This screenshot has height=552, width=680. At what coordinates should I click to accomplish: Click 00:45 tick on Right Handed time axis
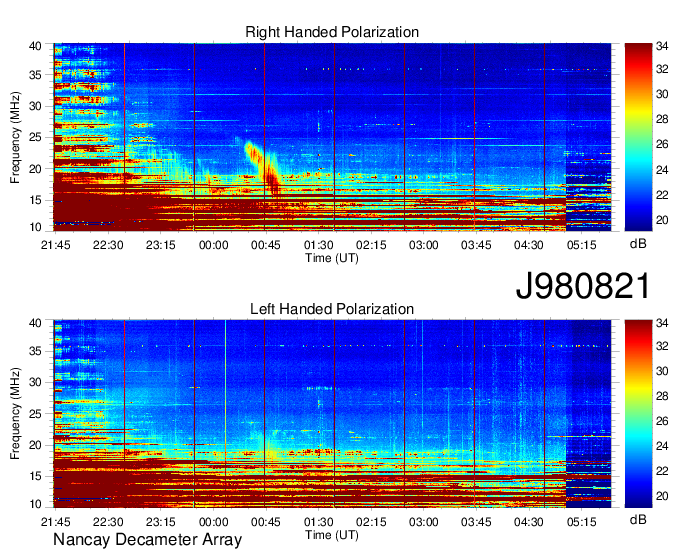point(266,245)
